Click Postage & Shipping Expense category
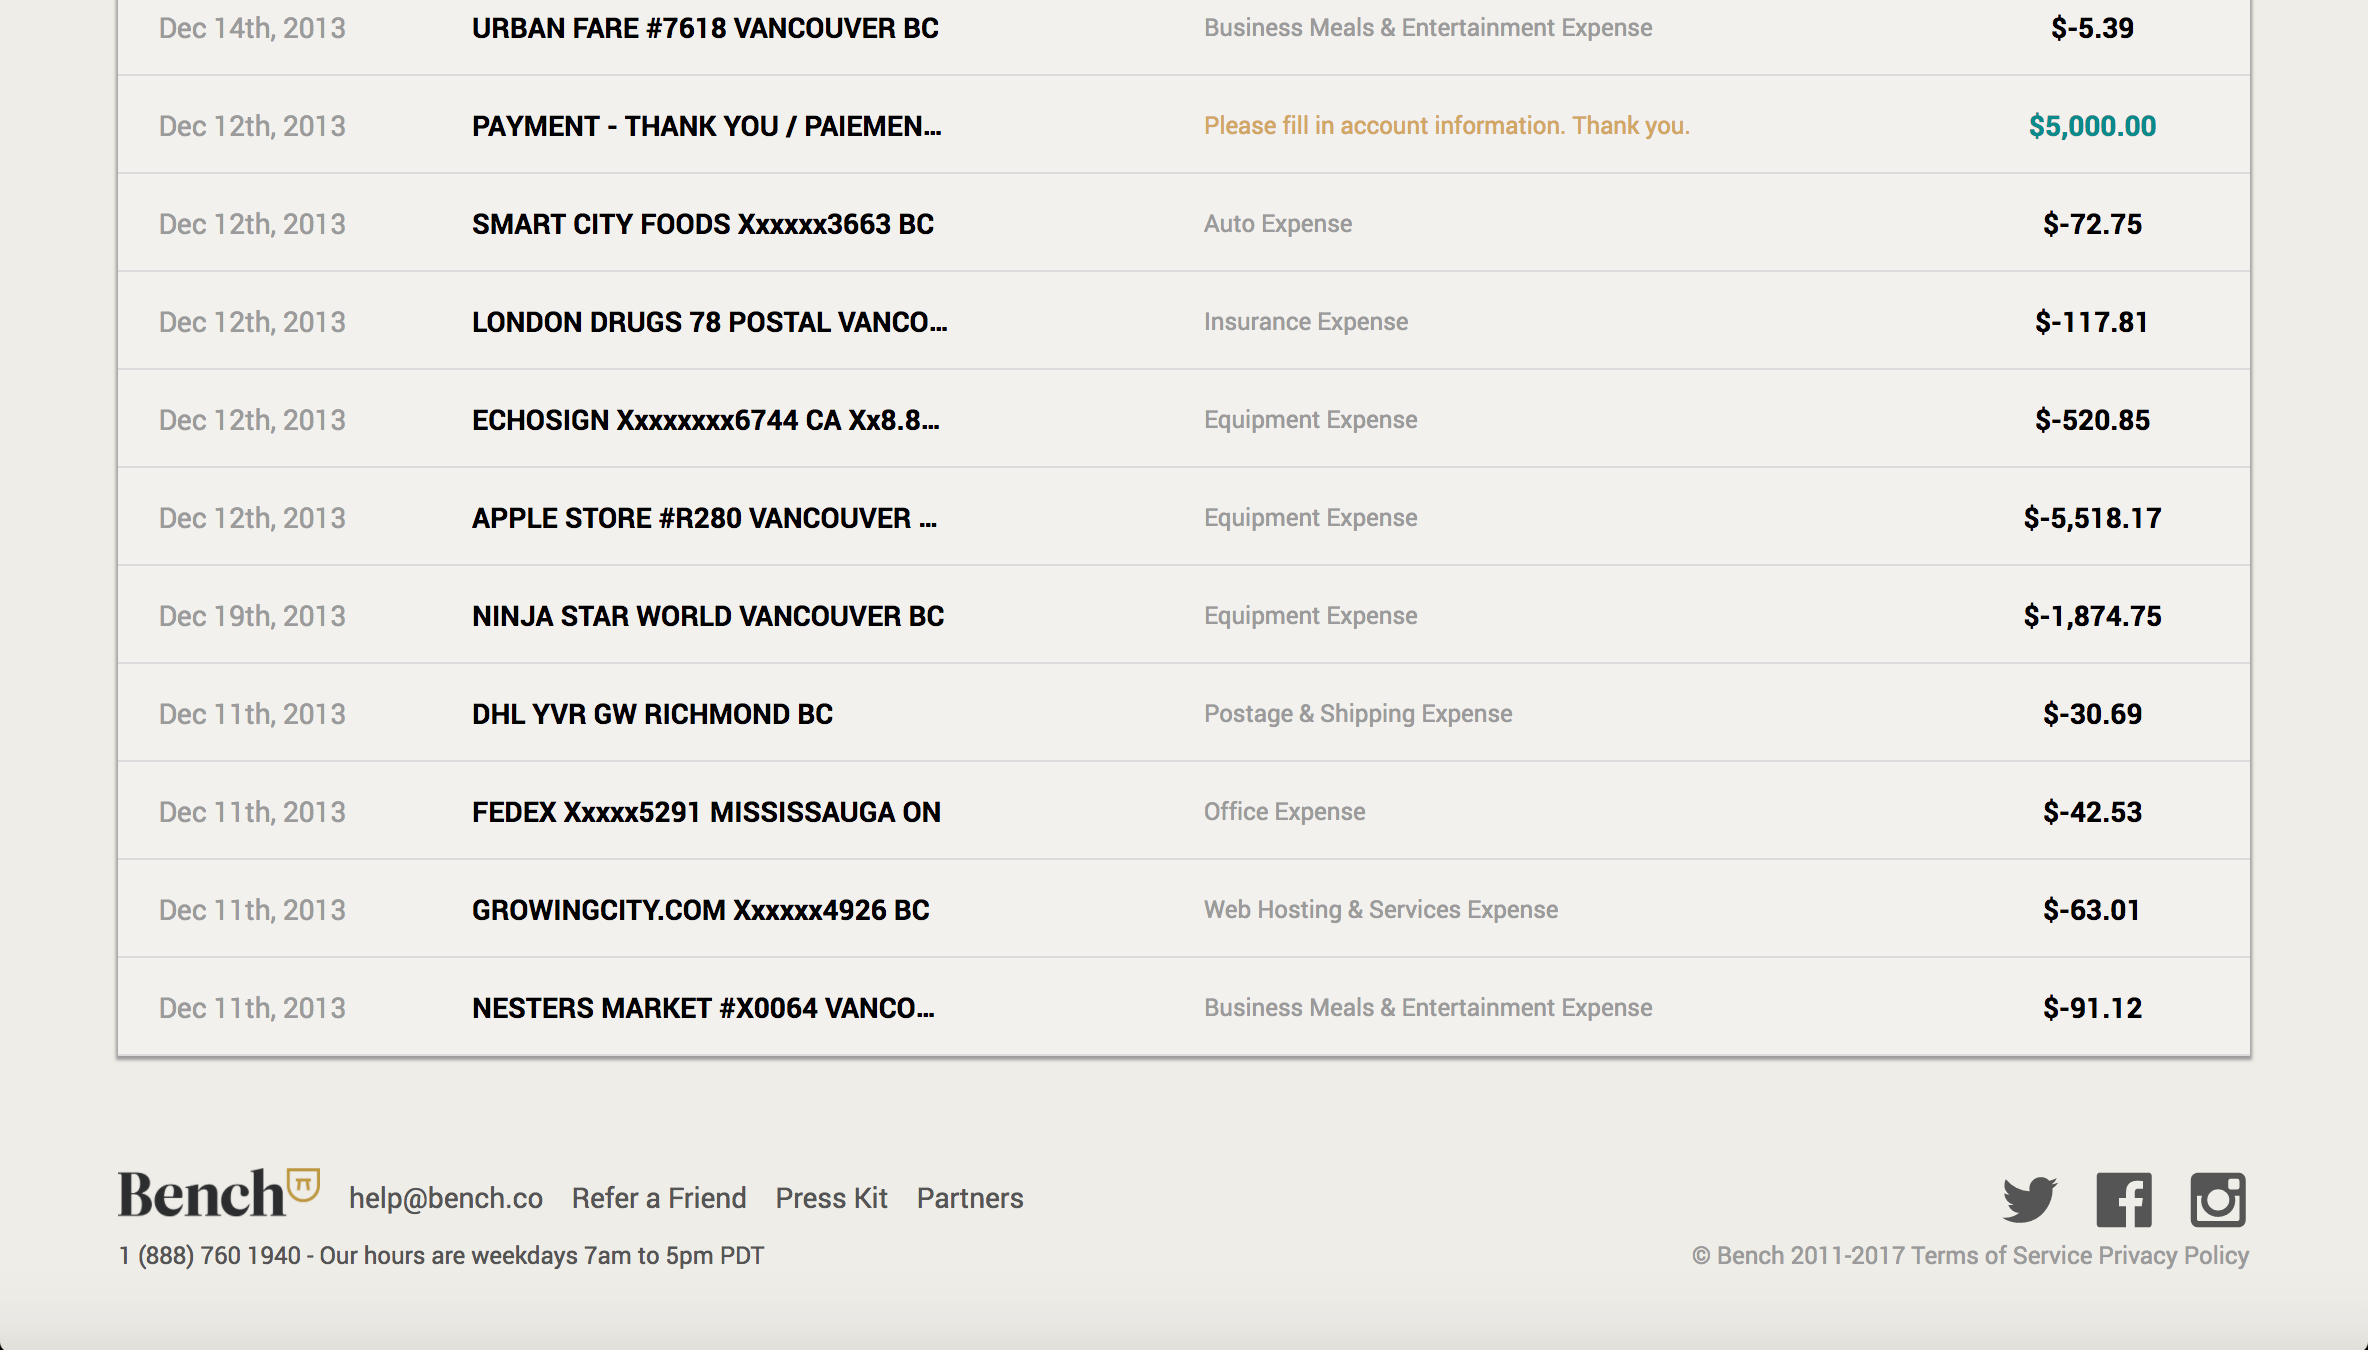The height and width of the screenshot is (1350, 2368). 1357,714
